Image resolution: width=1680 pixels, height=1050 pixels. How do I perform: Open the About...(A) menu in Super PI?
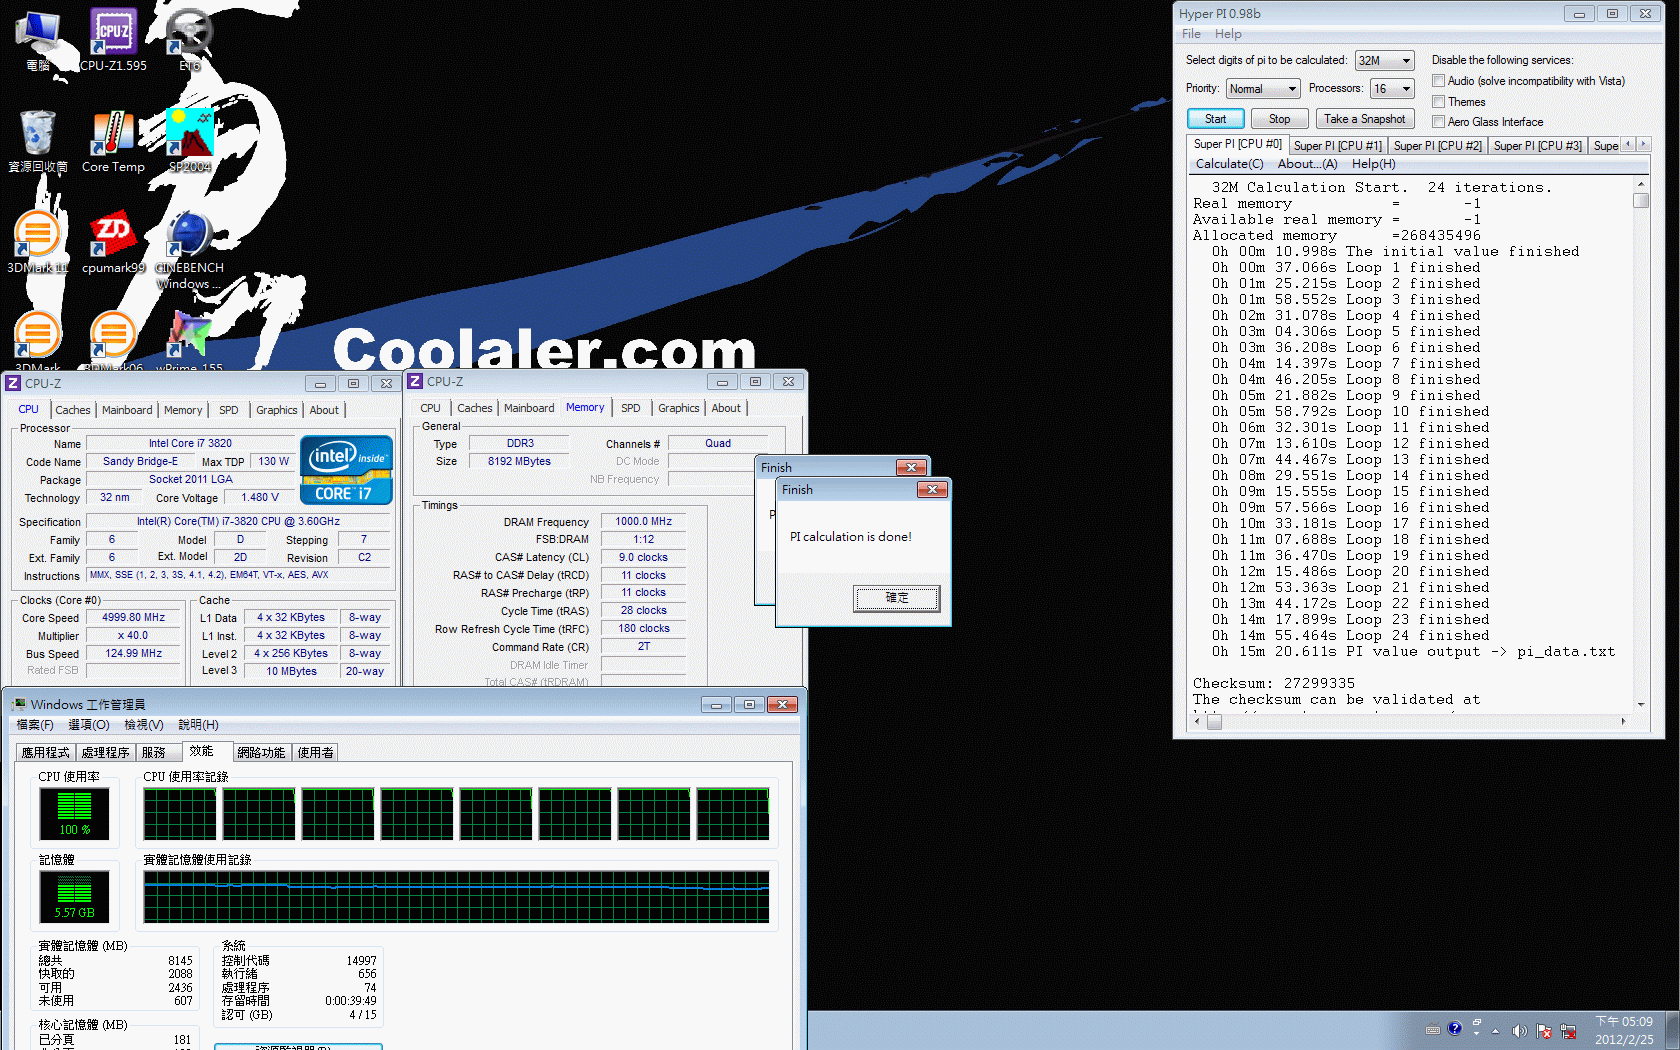(x=1307, y=164)
